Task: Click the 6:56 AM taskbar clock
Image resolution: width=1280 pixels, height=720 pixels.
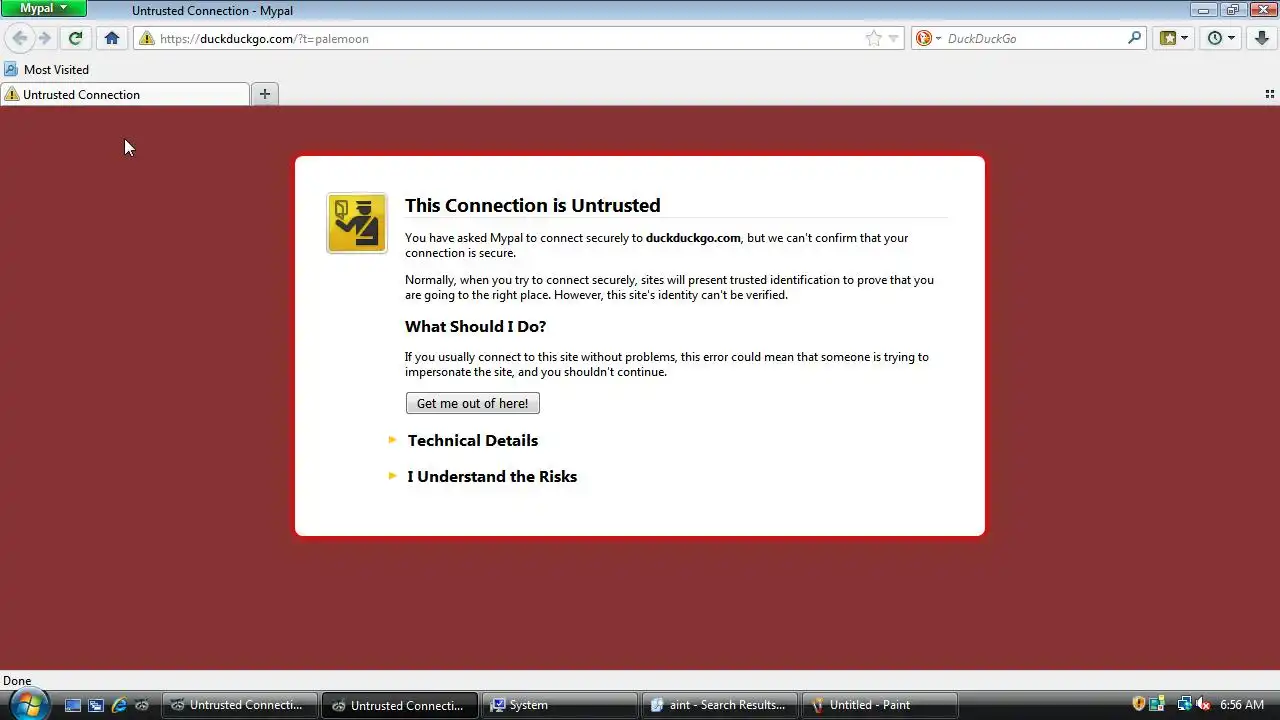Action: [1242, 705]
